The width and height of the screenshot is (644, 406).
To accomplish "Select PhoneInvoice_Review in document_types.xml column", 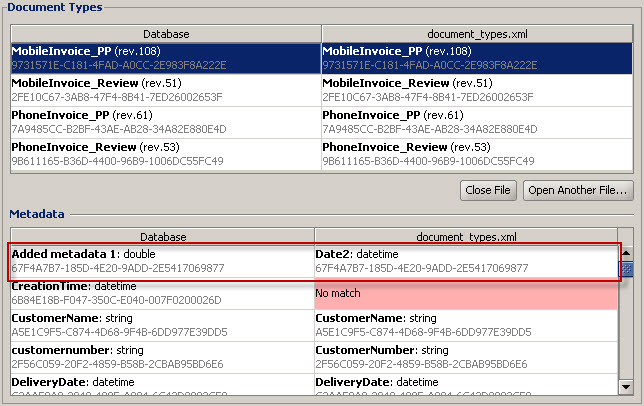I will 475,154.
